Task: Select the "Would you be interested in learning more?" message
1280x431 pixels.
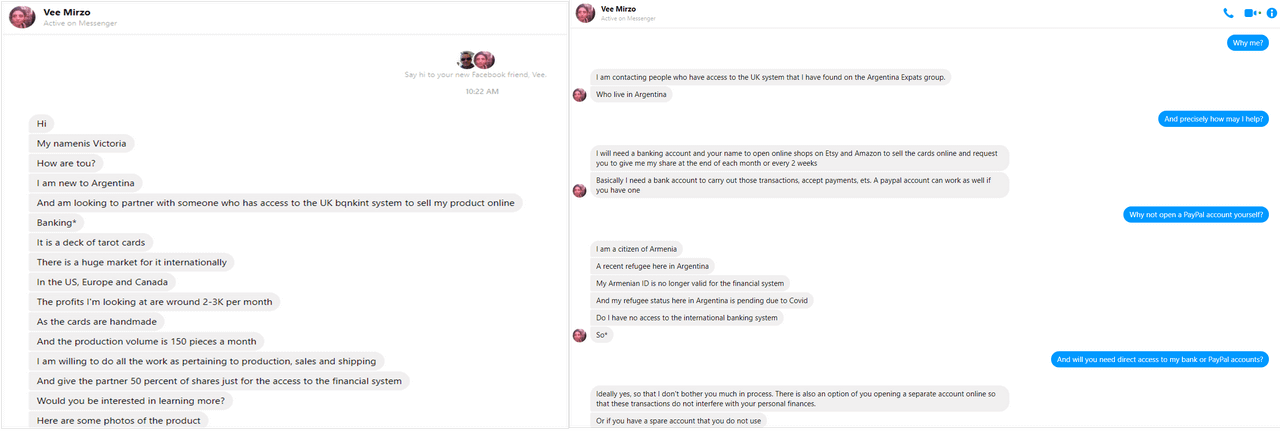Action: (x=132, y=400)
